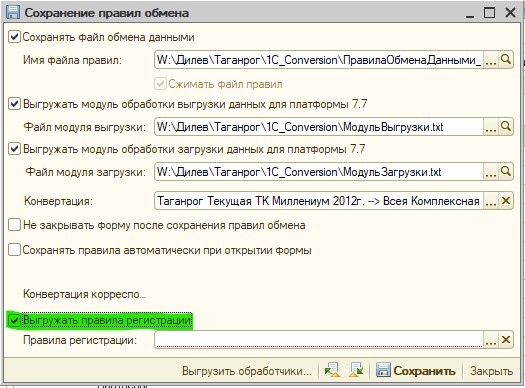Image resolution: width=525 pixels, height=388 pixels.
Task: Select conversion via 'Конвертация' ellipsis button
Action: 491,201
